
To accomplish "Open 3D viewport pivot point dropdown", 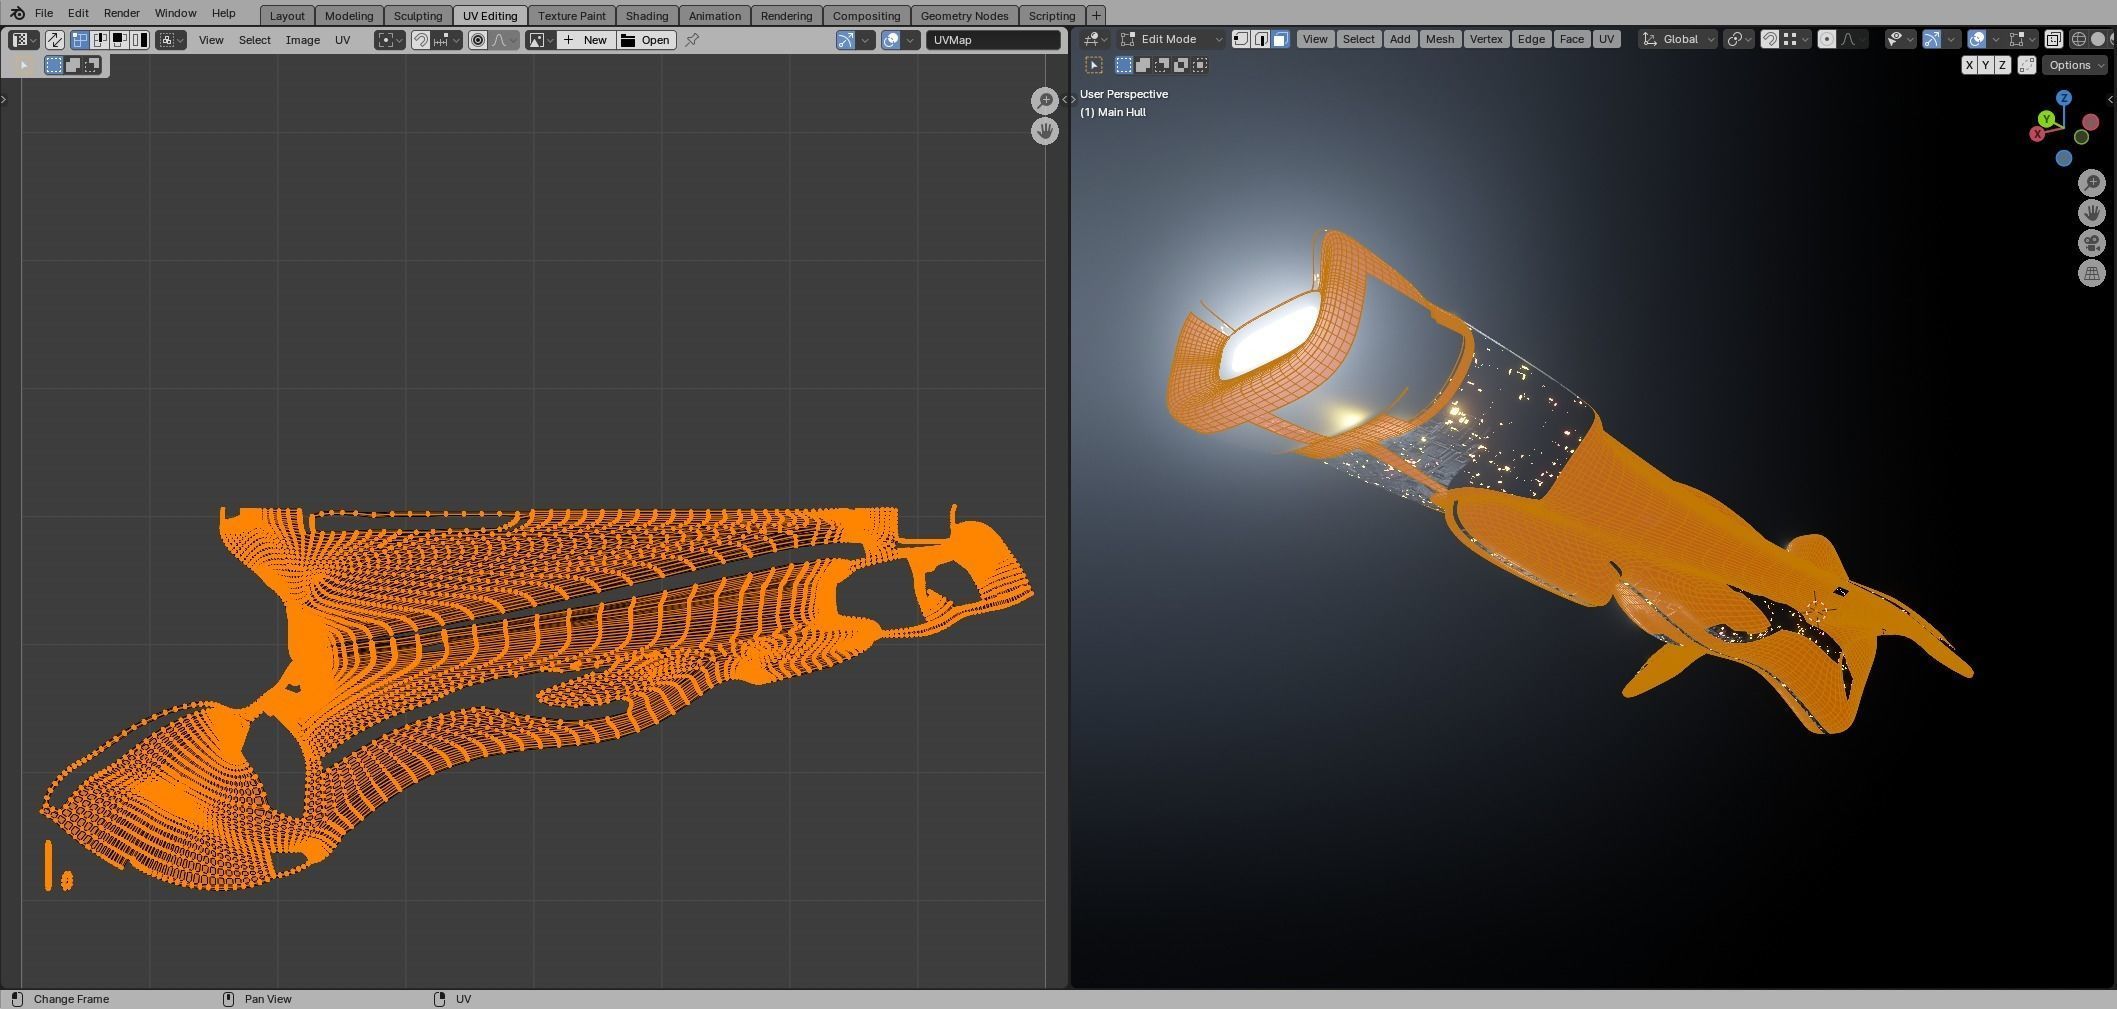I will click(1739, 39).
